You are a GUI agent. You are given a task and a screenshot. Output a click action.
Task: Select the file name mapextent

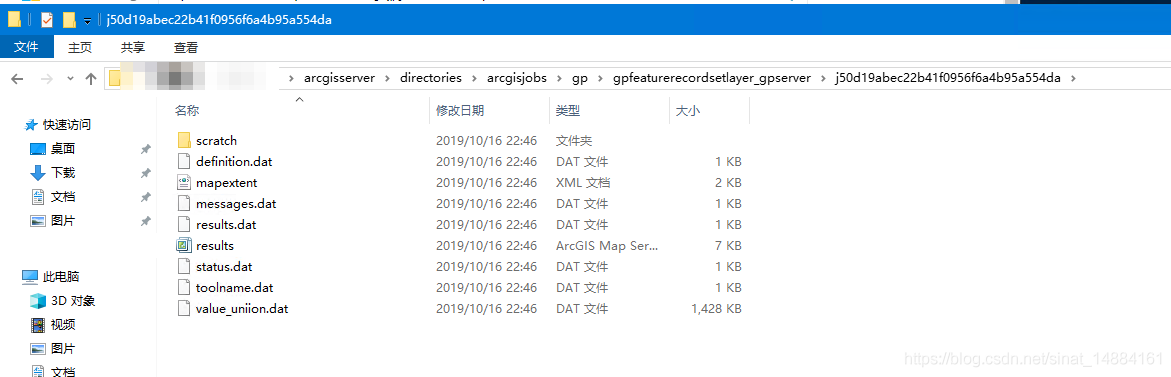pyautogui.click(x=226, y=182)
